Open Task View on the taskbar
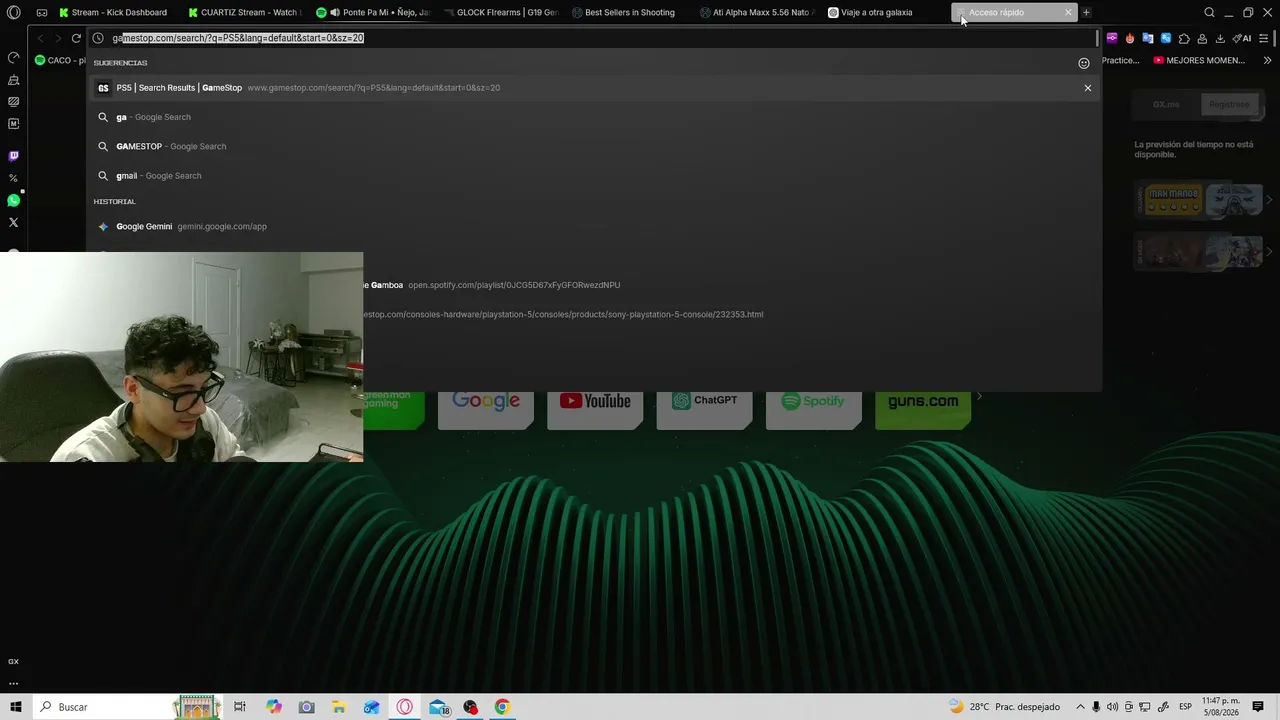1280x720 pixels. click(x=240, y=707)
